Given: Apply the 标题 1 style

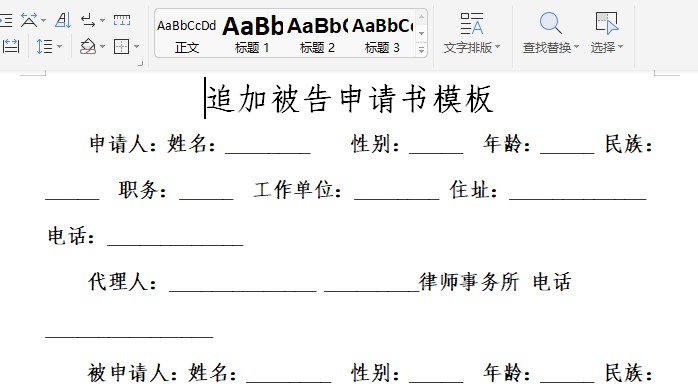Looking at the screenshot, I should point(252,34).
